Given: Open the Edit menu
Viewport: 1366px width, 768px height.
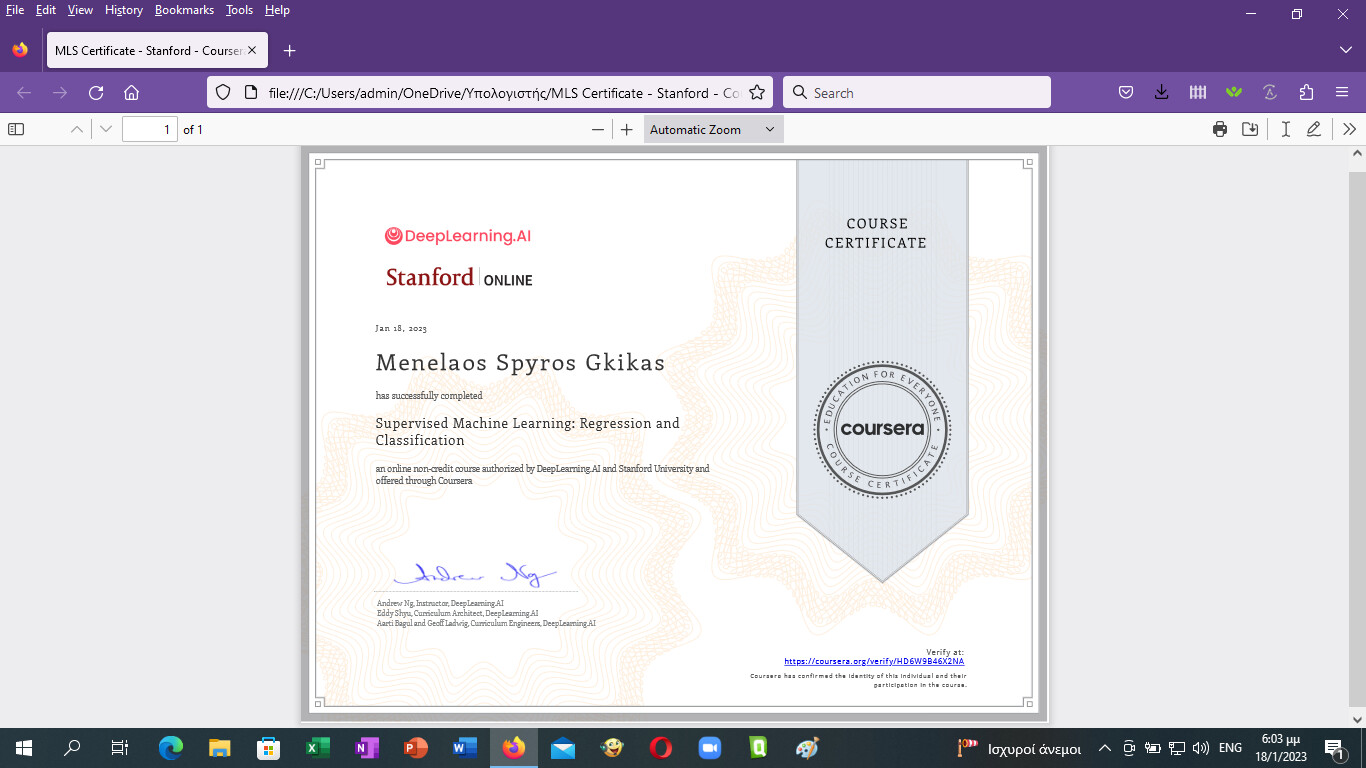Looking at the screenshot, I should click(46, 10).
